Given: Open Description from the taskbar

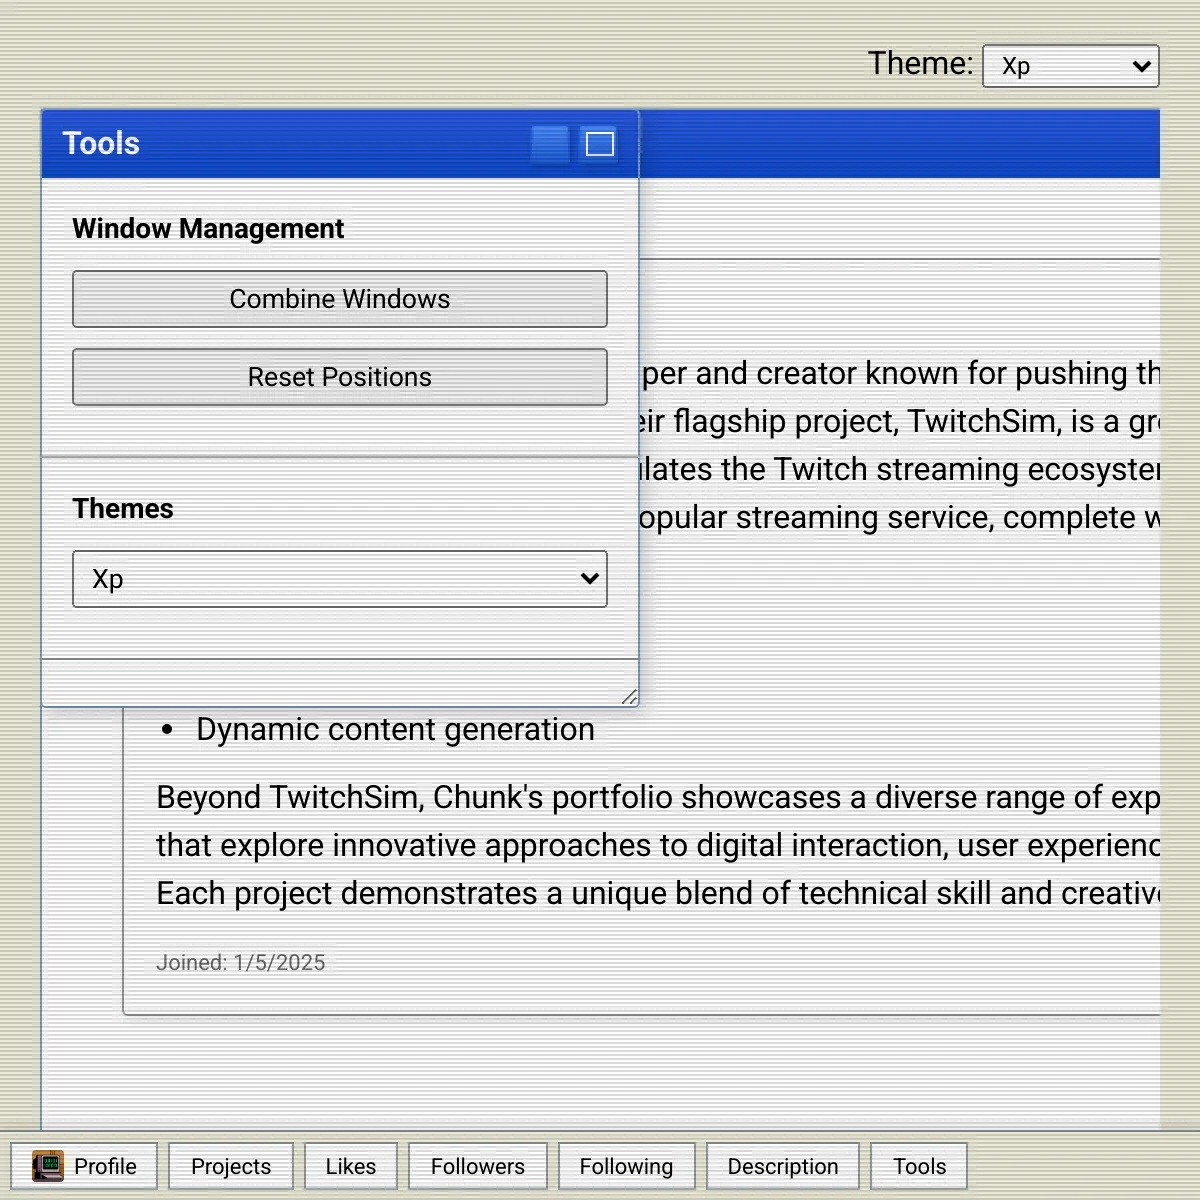Looking at the screenshot, I should click(x=783, y=1166).
